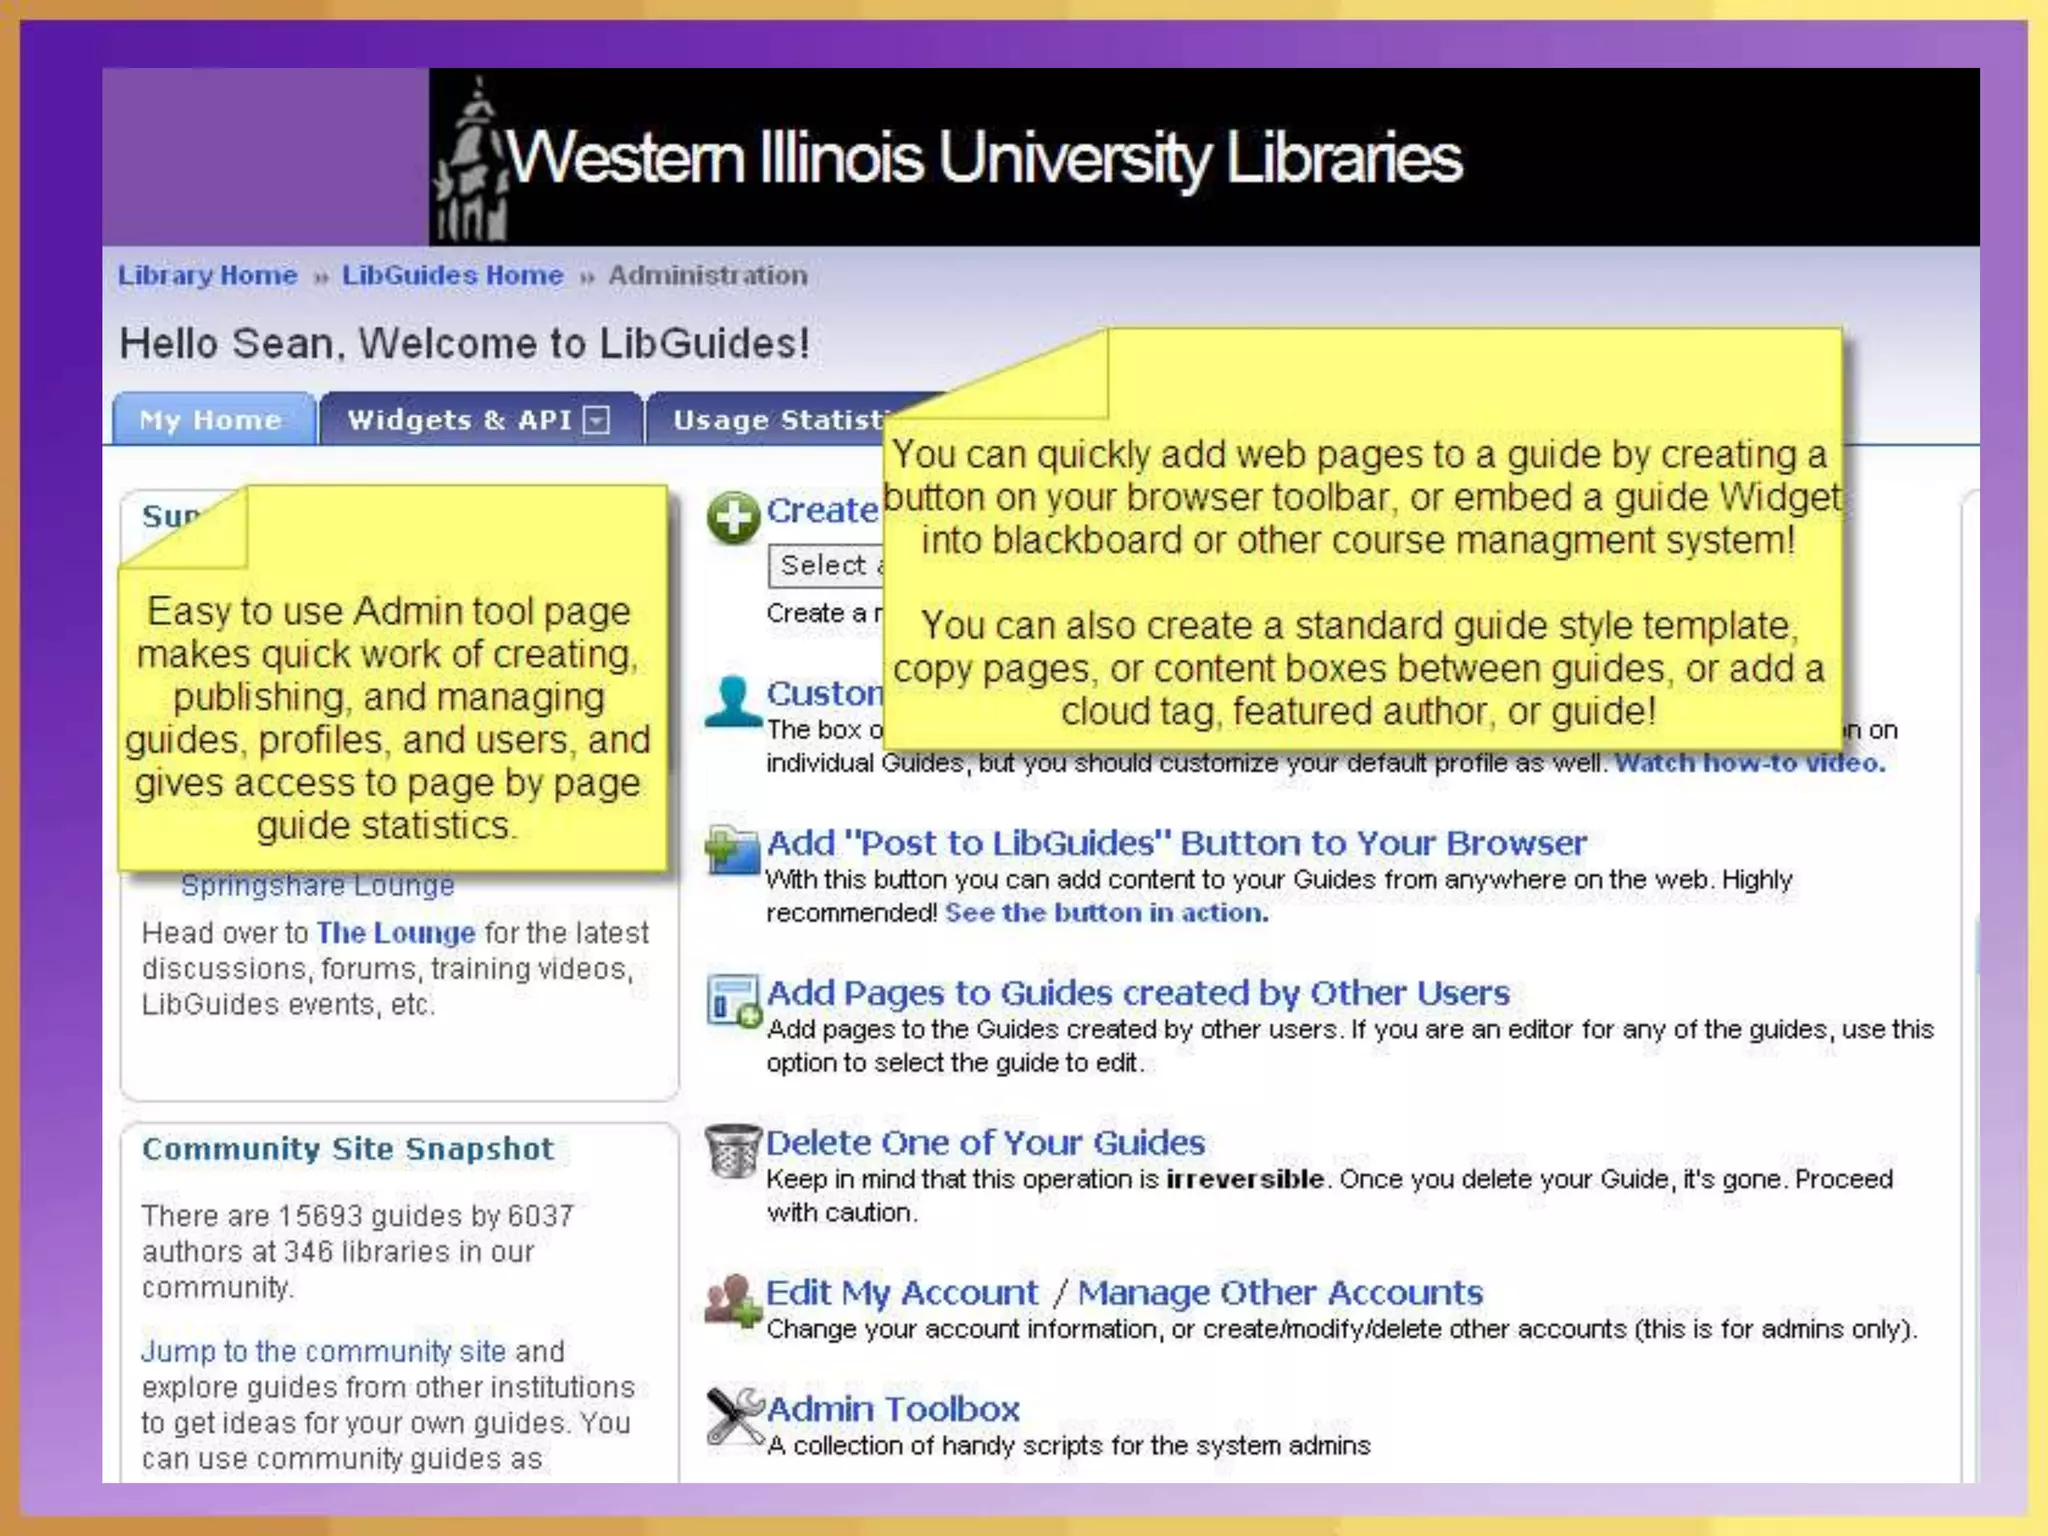
Task: Click See the button in action link
Action: [1106, 913]
